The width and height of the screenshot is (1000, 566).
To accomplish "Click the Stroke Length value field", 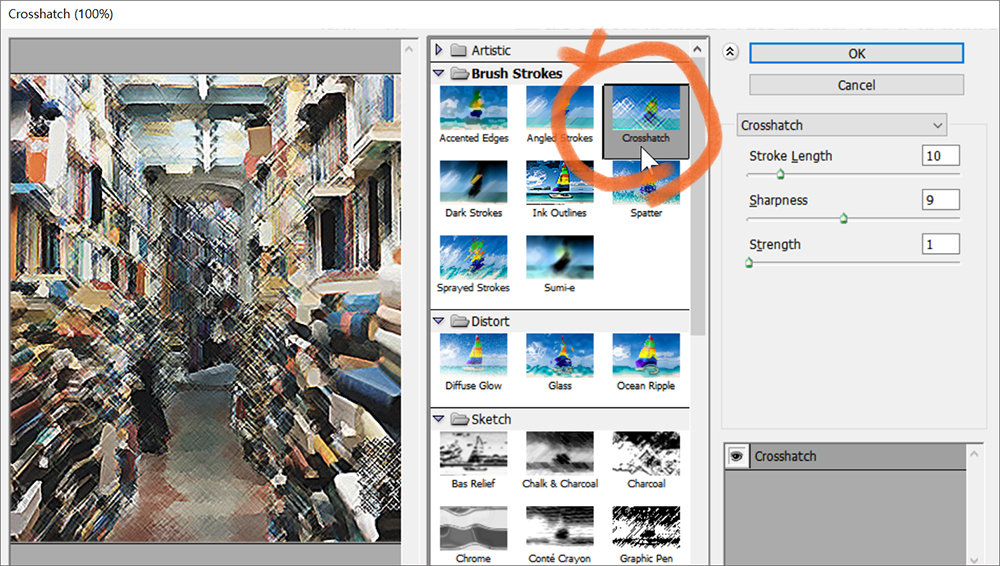I will click(940, 156).
